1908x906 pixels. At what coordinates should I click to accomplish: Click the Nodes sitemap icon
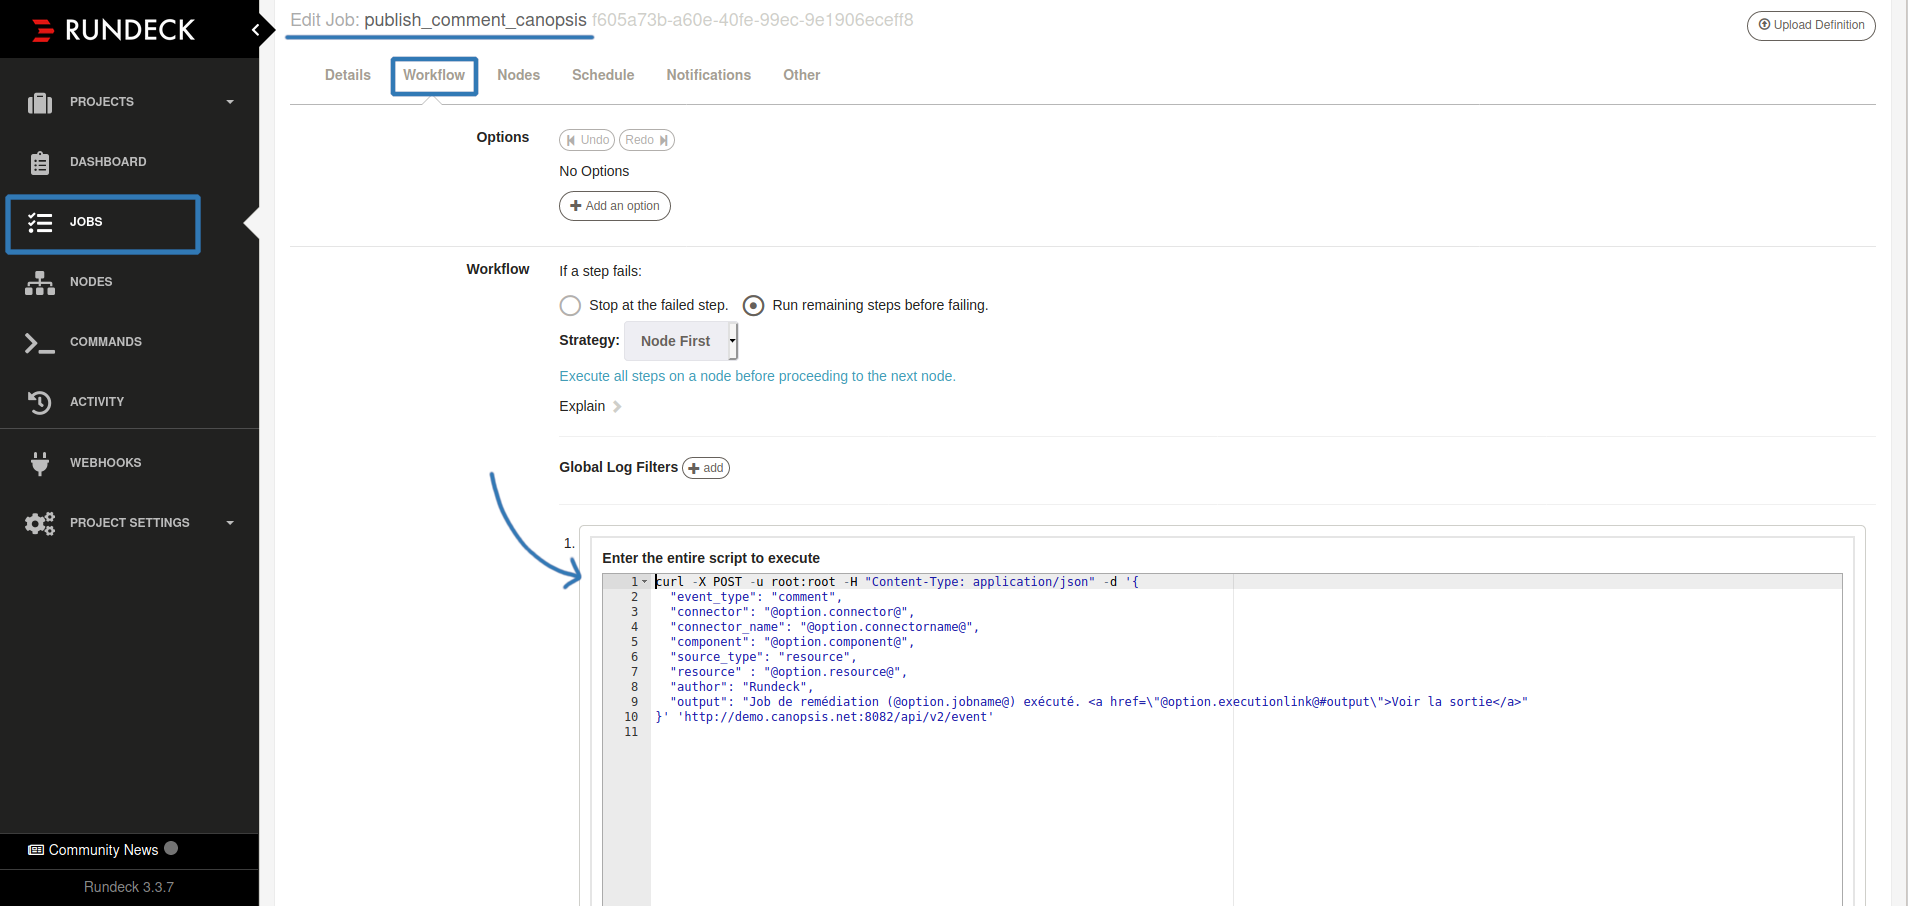40,282
